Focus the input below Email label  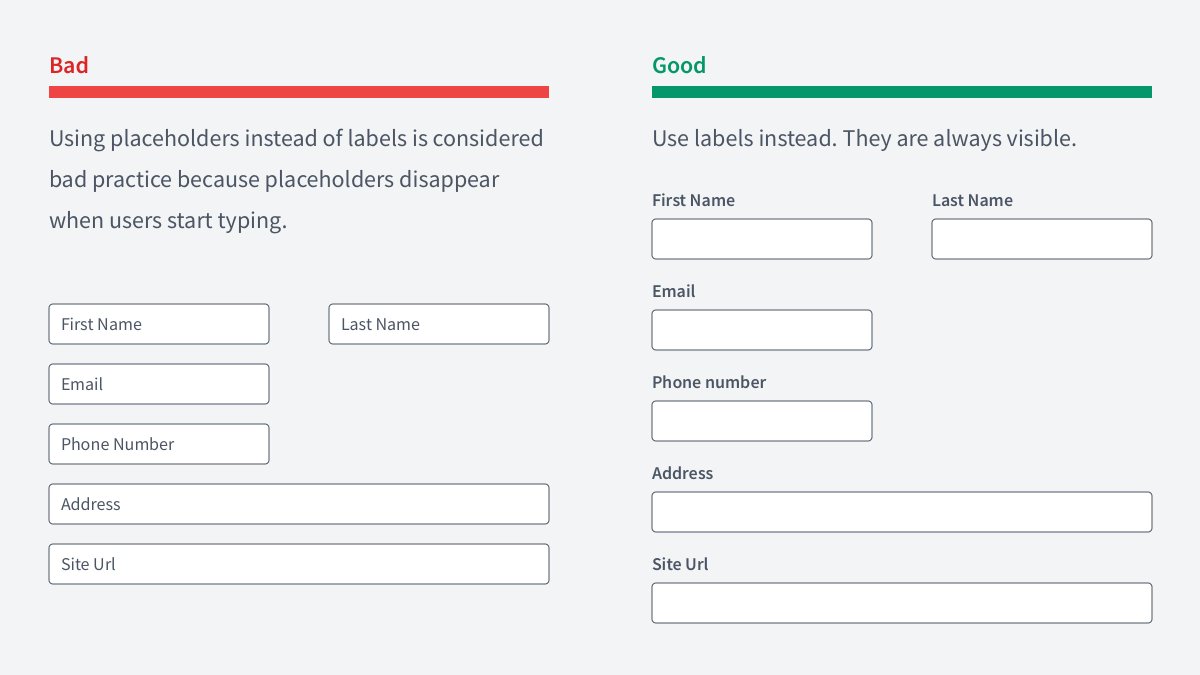[762, 330]
